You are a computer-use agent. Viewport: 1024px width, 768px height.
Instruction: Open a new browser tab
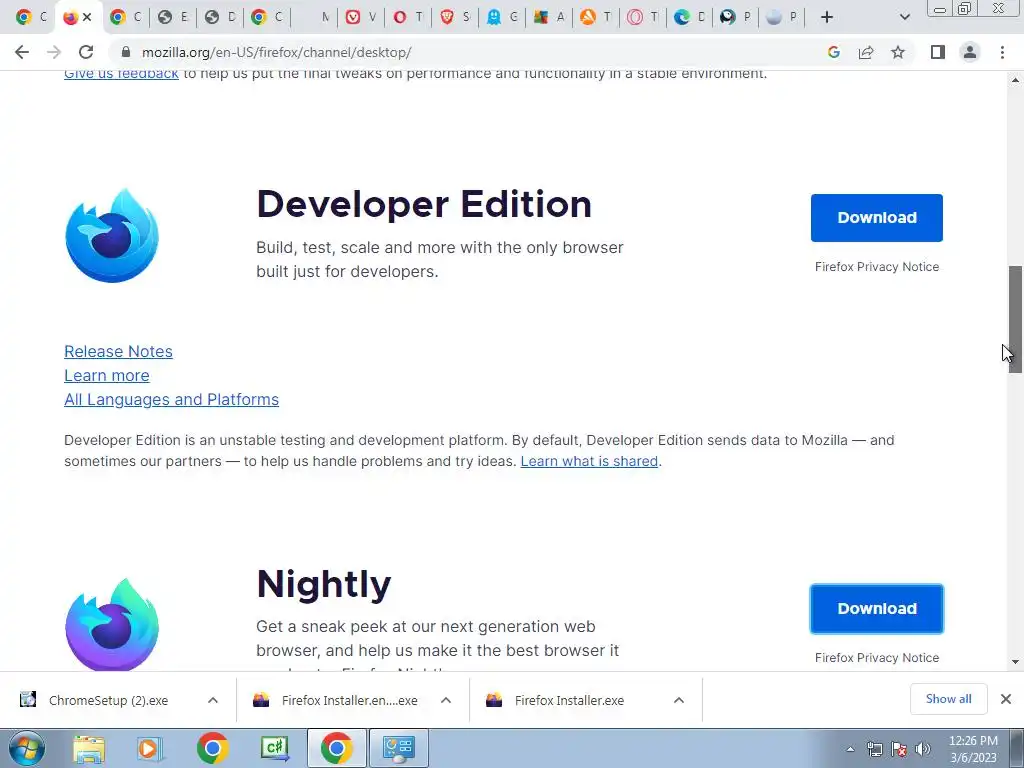827,17
